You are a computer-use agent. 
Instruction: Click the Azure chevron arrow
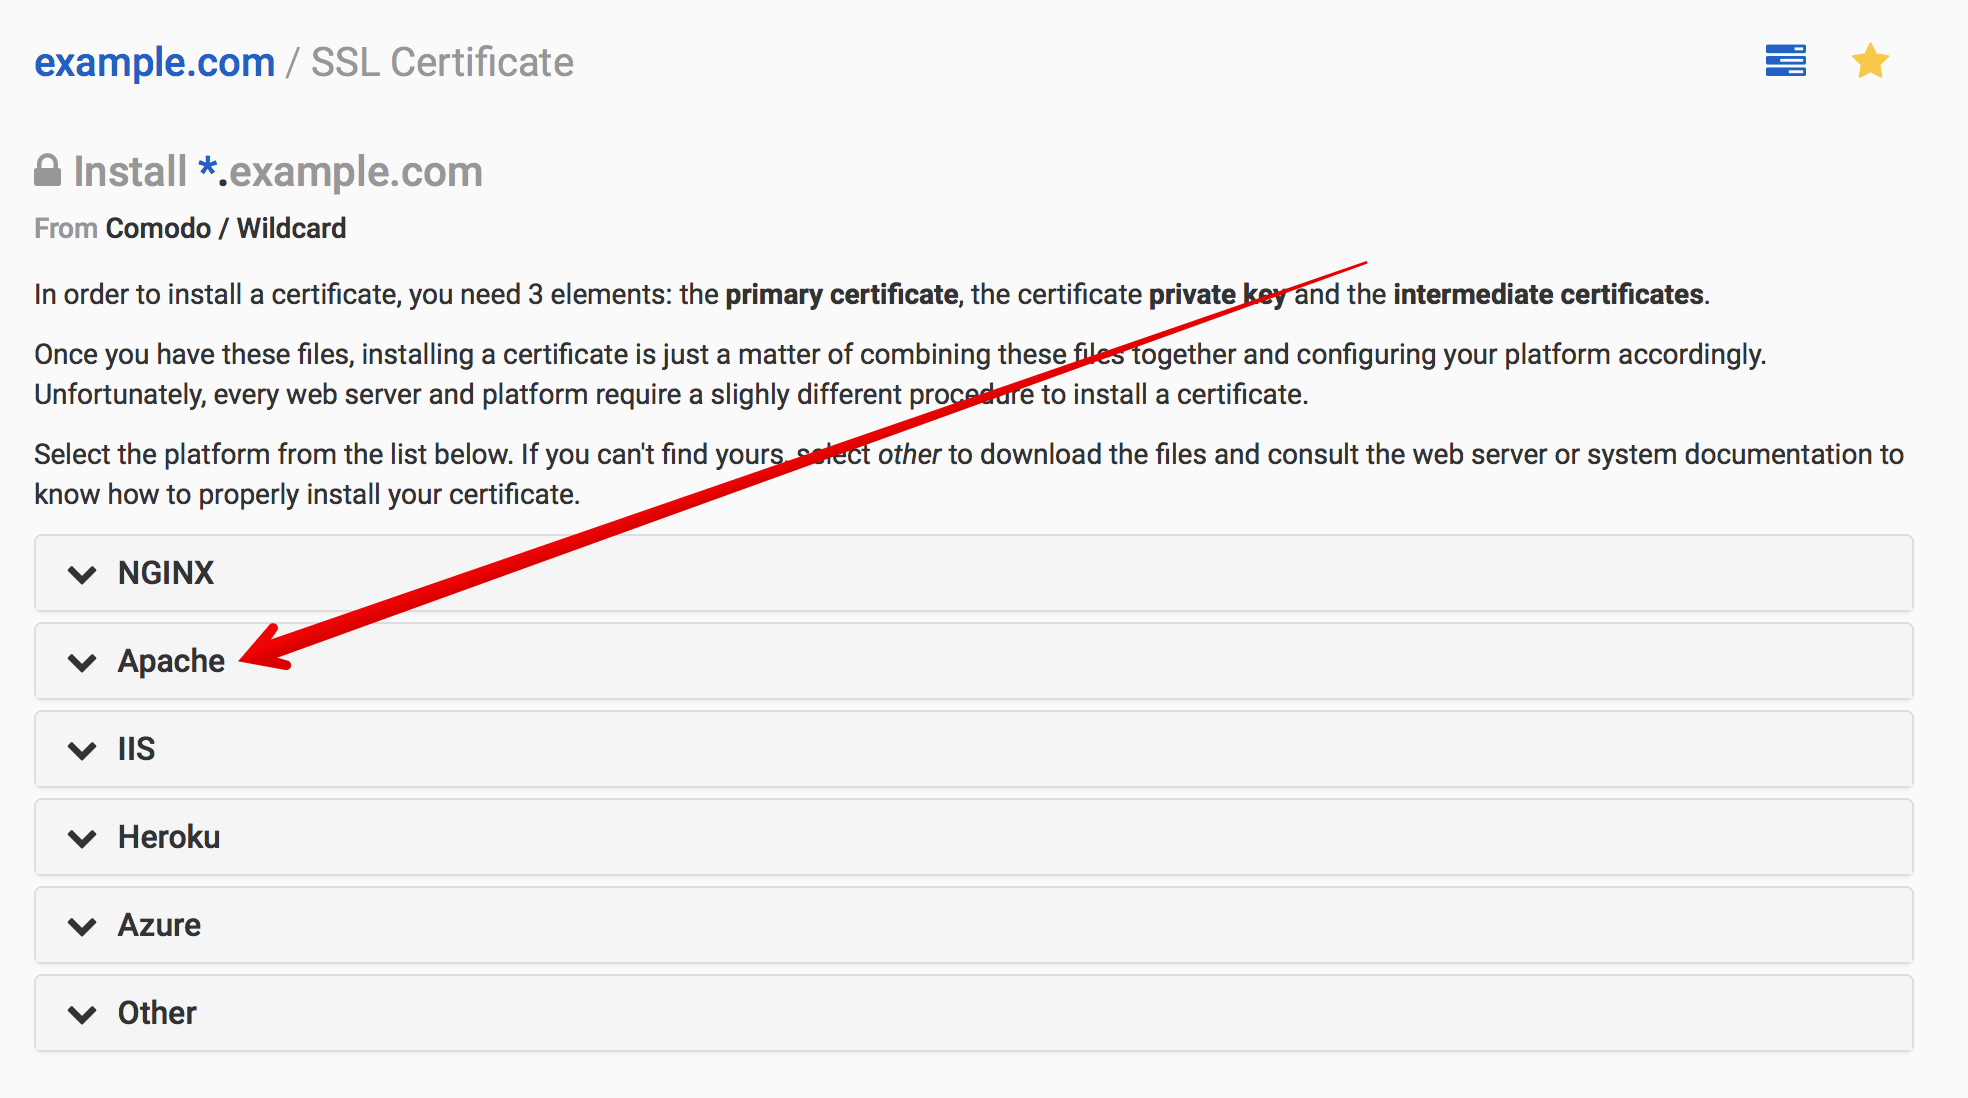82,926
